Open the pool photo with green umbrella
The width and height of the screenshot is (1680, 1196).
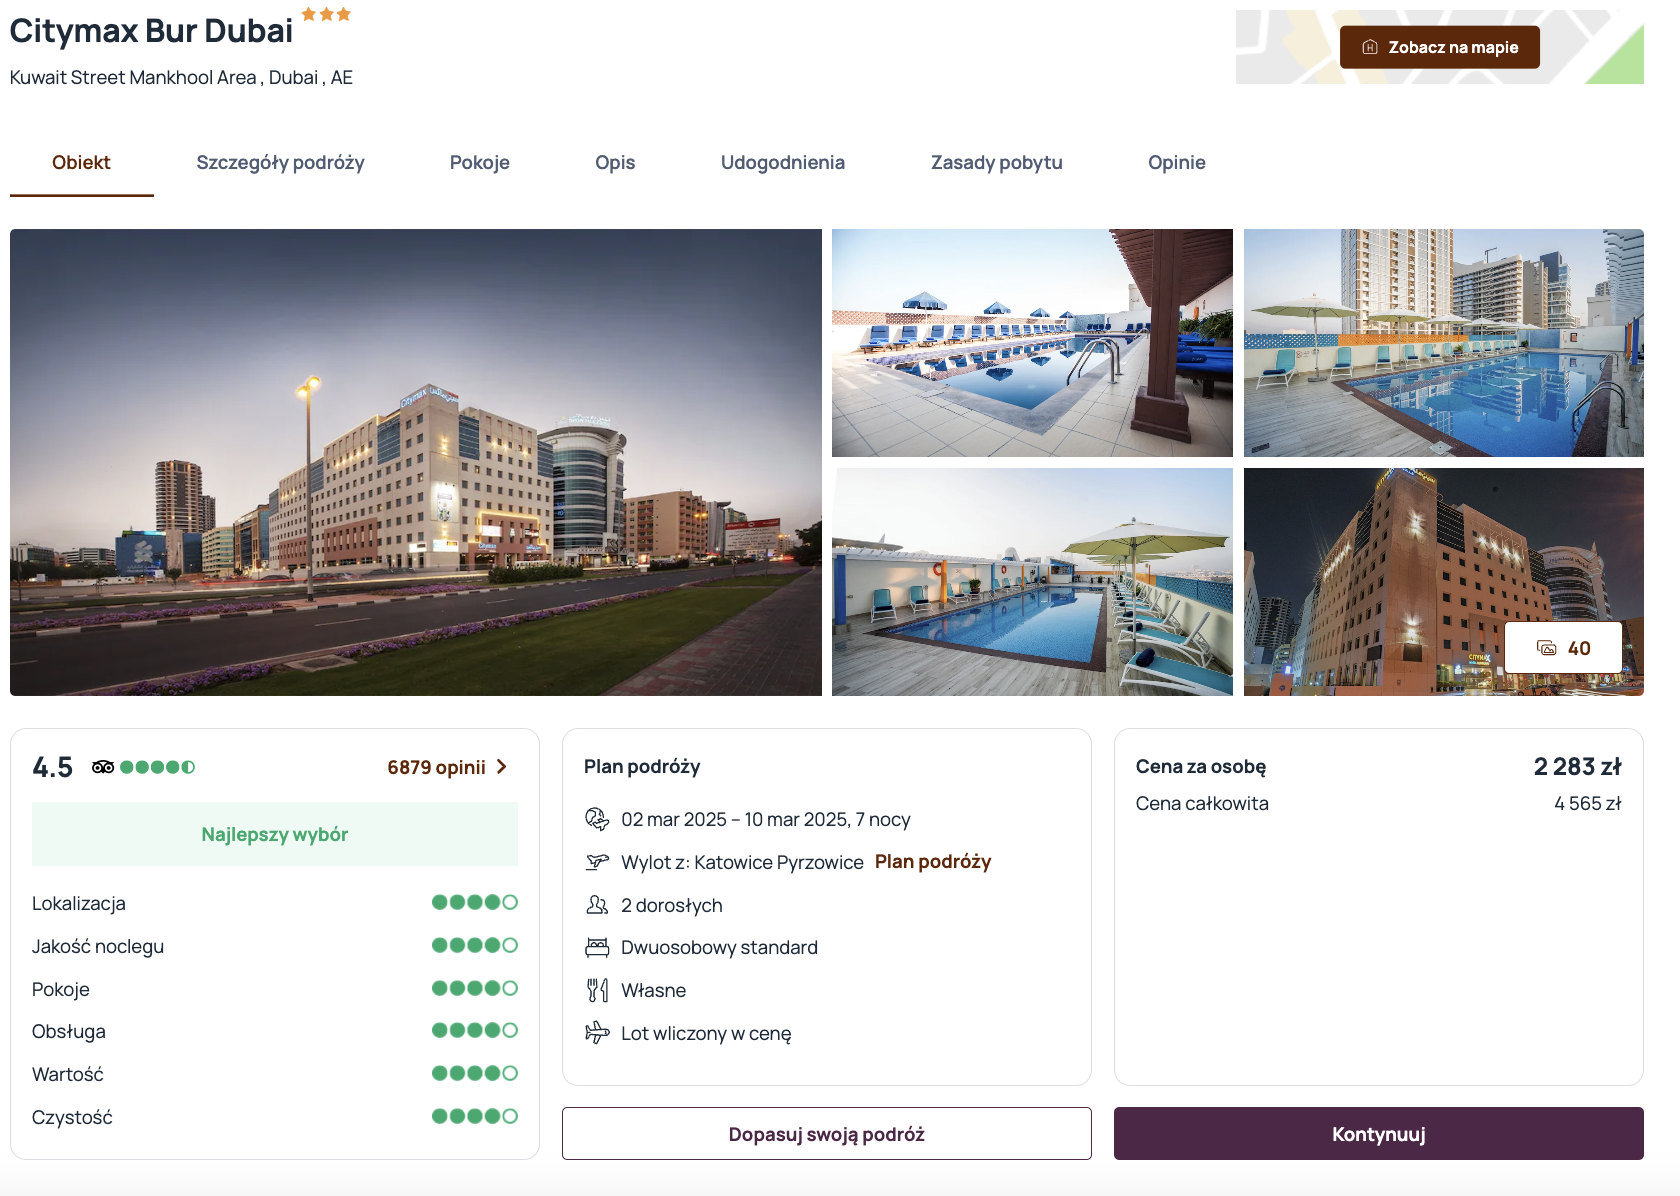pyautogui.click(x=1032, y=582)
